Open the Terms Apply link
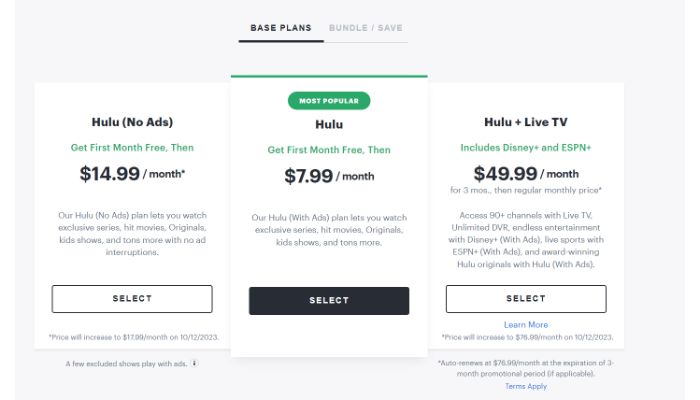Image resolution: width=700 pixels, height=400 pixels. point(526,386)
